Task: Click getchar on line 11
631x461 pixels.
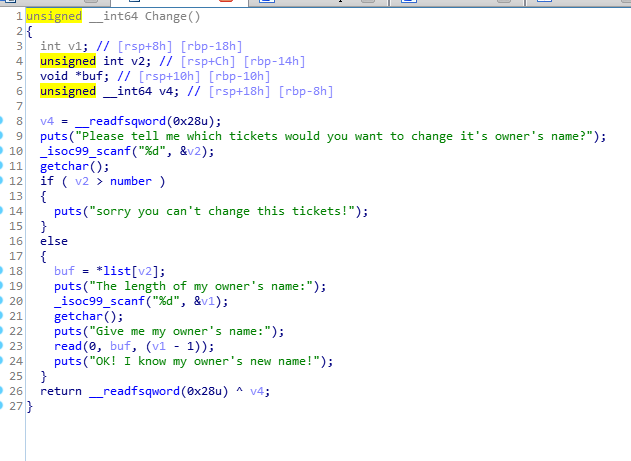Action: [64, 166]
